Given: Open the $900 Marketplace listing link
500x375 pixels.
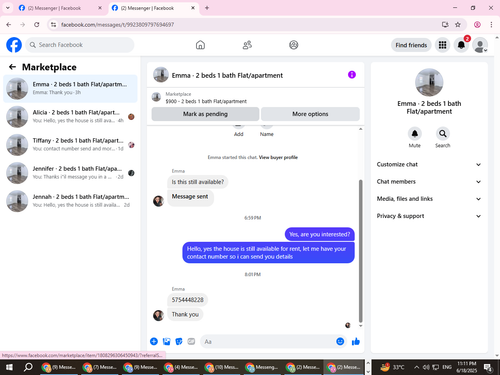Looking at the screenshot, I should tap(206, 101).
